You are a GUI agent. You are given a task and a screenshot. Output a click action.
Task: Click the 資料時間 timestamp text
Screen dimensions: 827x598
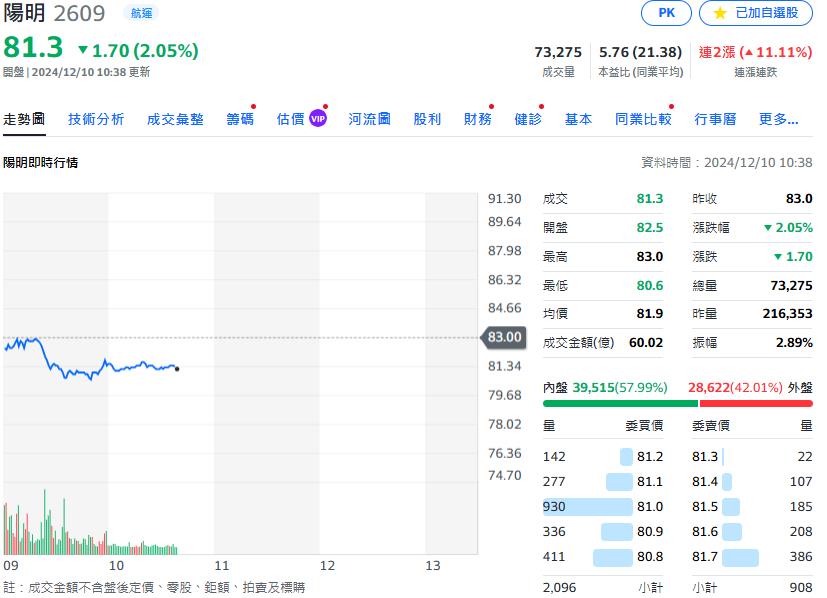tap(727, 163)
